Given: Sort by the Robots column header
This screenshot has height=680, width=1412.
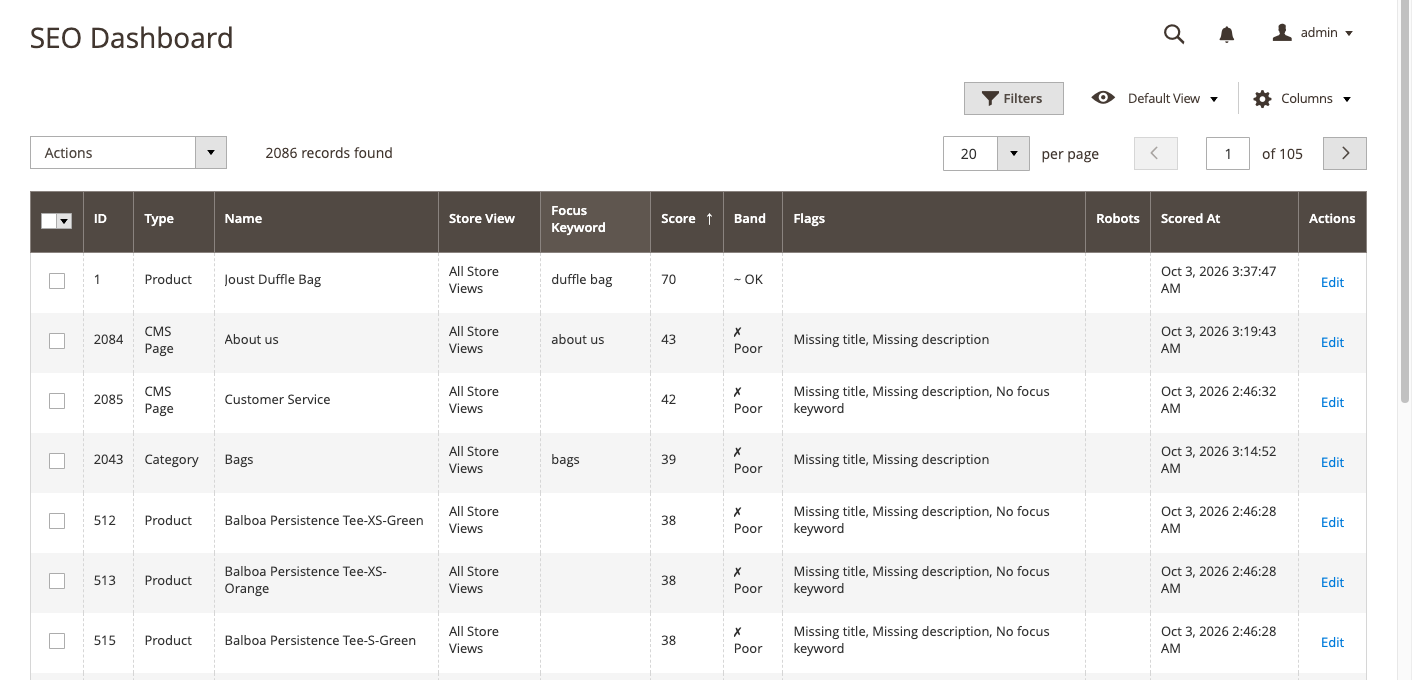Looking at the screenshot, I should [1118, 221].
